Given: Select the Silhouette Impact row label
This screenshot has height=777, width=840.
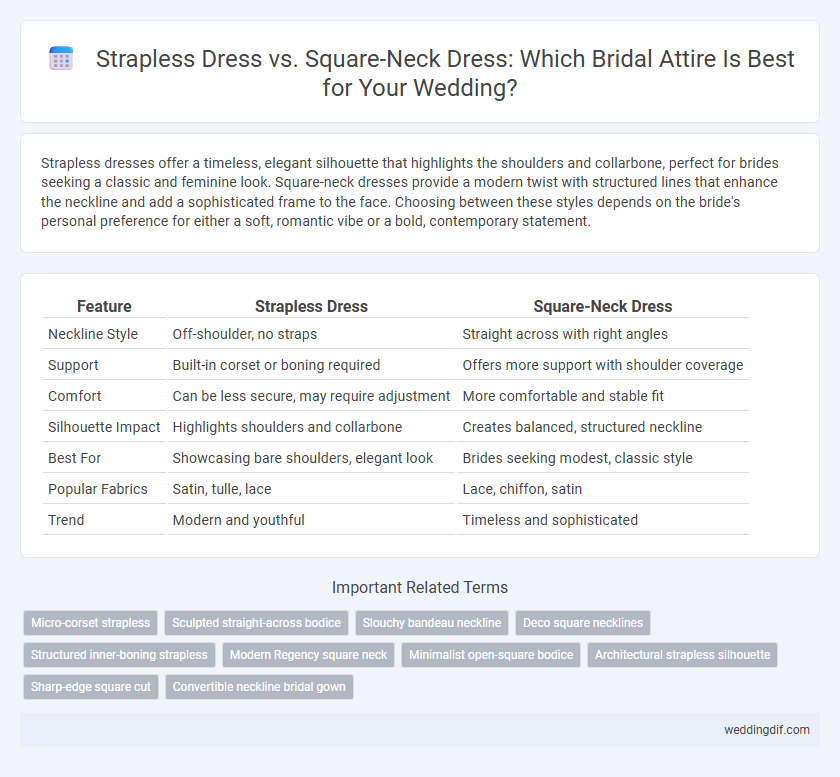Looking at the screenshot, I should tap(104, 427).
